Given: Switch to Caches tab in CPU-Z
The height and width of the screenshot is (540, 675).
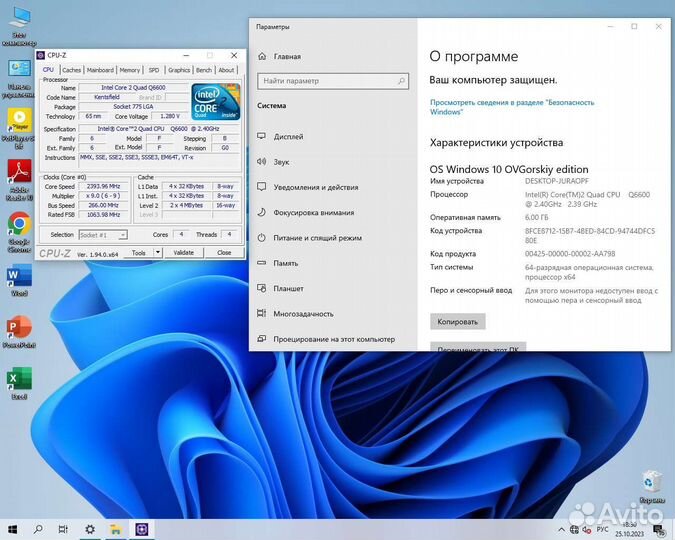Looking at the screenshot, I should coord(71,70).
